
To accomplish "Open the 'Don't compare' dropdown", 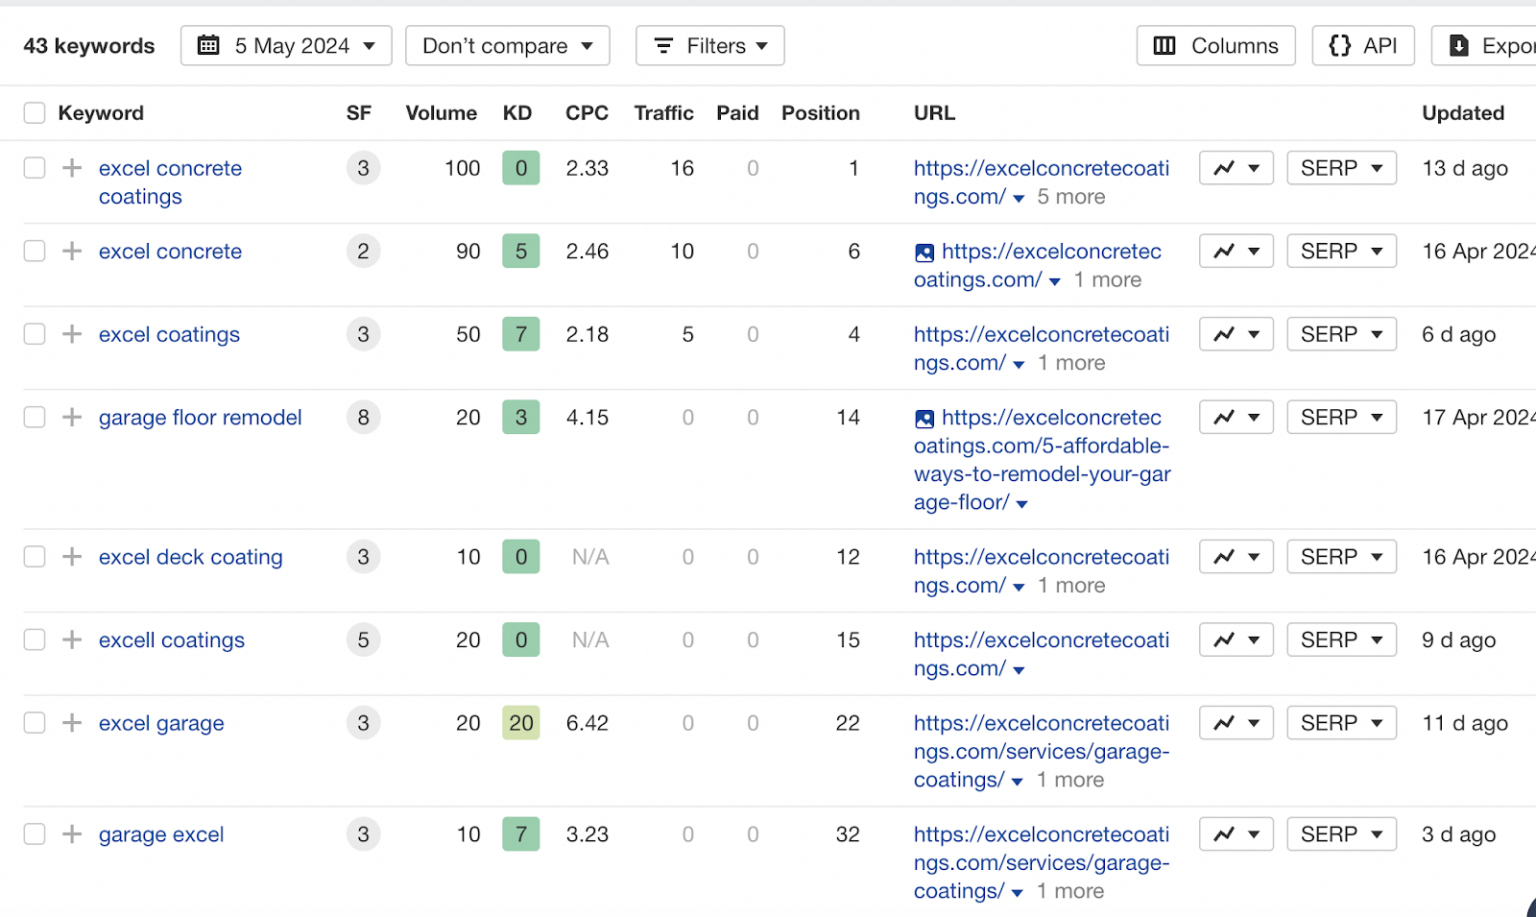I will pyautogui.click(x=507, y=46).
